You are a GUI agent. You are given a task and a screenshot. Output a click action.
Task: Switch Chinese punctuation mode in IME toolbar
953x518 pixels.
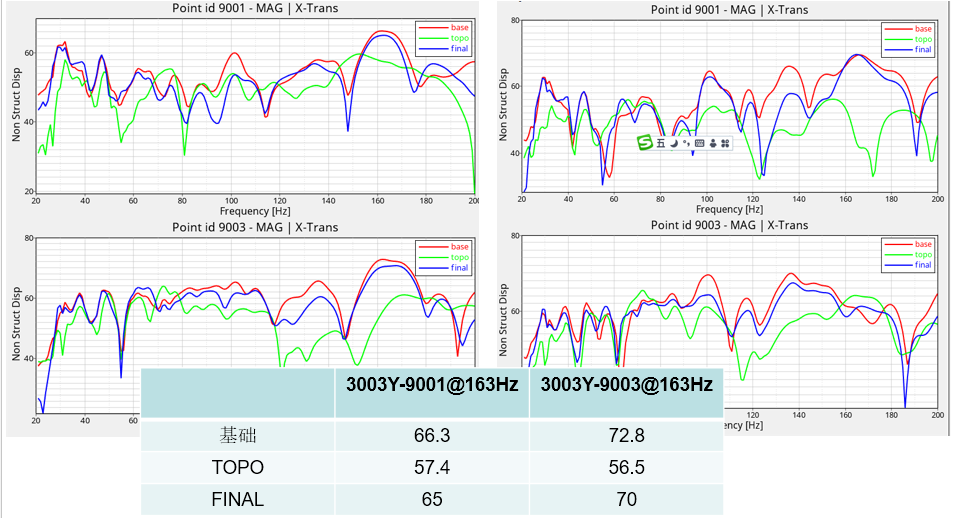click(686, 143)
